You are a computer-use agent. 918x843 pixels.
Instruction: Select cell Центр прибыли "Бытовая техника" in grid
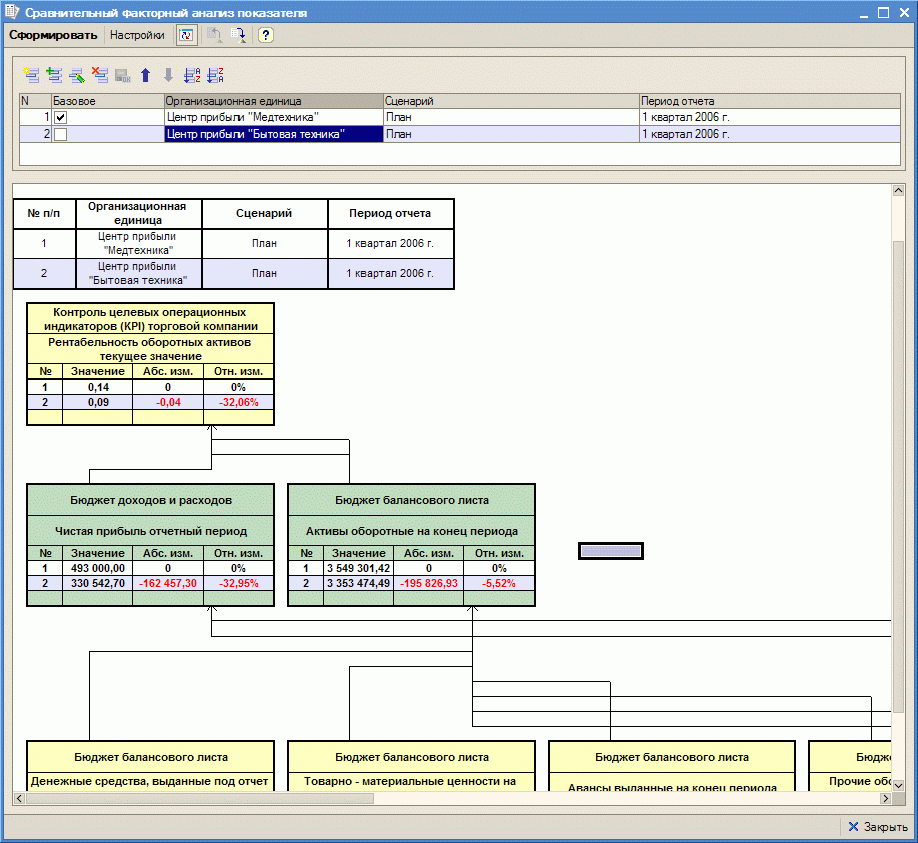click(273, 134)
